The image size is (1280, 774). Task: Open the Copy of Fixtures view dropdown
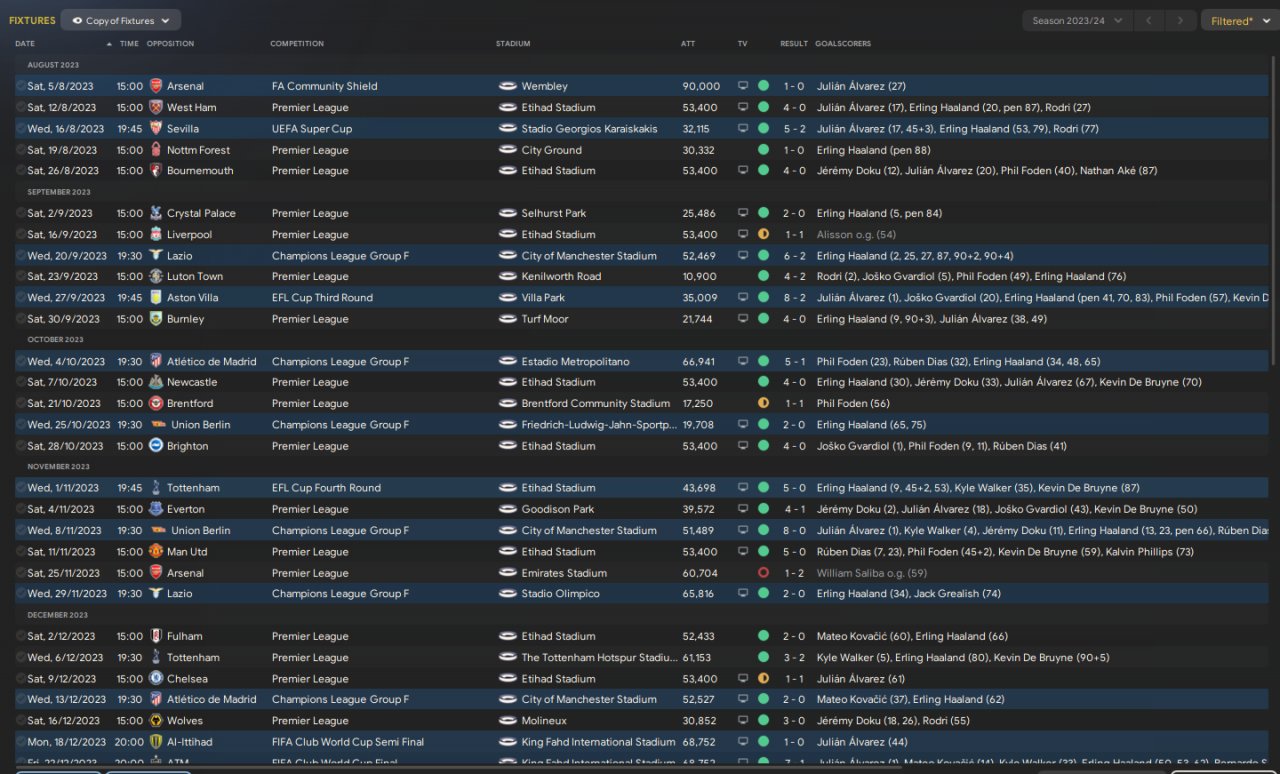point(121,20)
